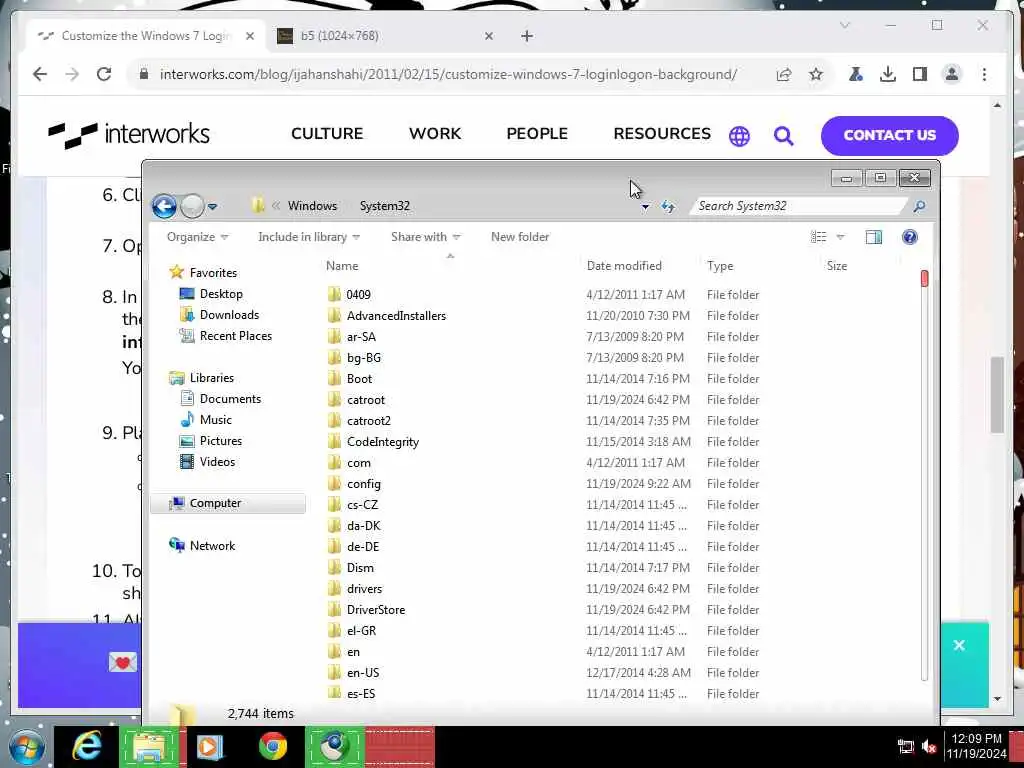
Task: Open the More view options dropdown arrow
Action: pyautogui.click(x=840, y=237)
